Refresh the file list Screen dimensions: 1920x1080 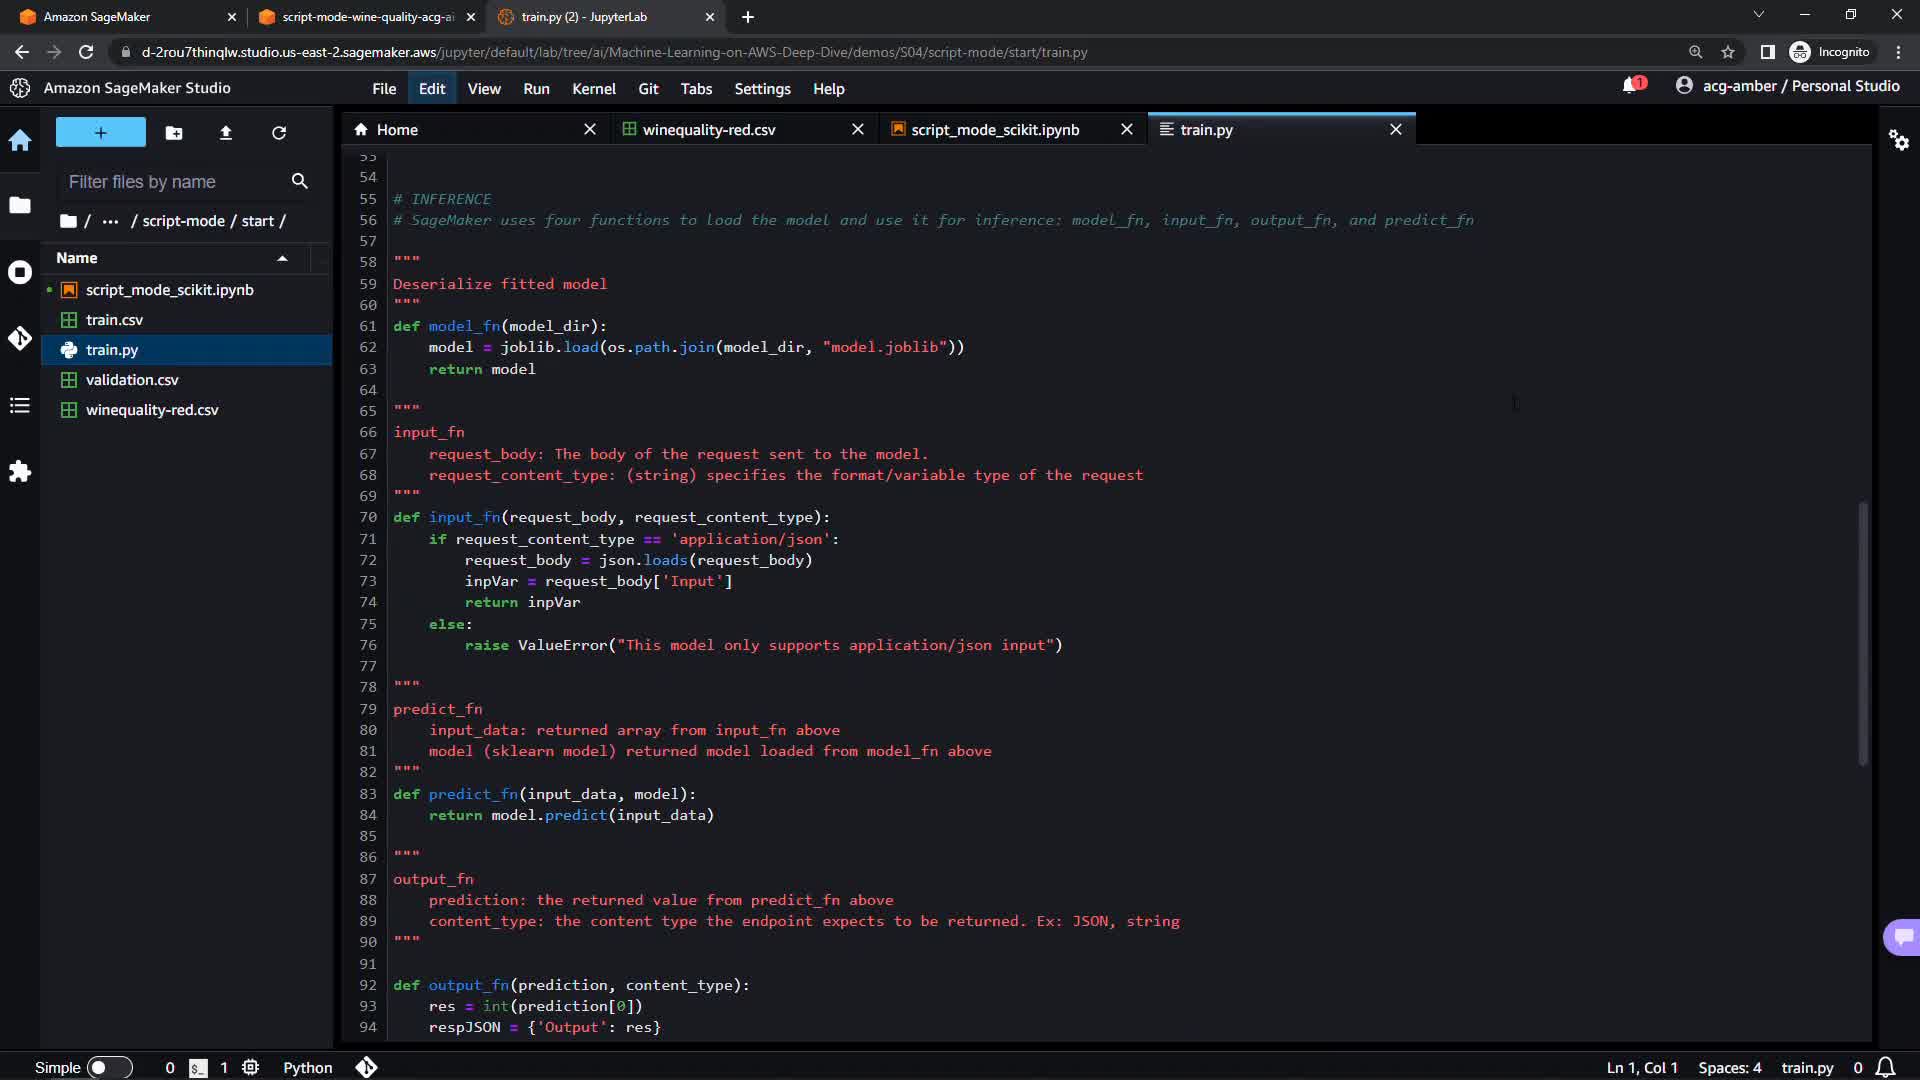pos(279,133)
